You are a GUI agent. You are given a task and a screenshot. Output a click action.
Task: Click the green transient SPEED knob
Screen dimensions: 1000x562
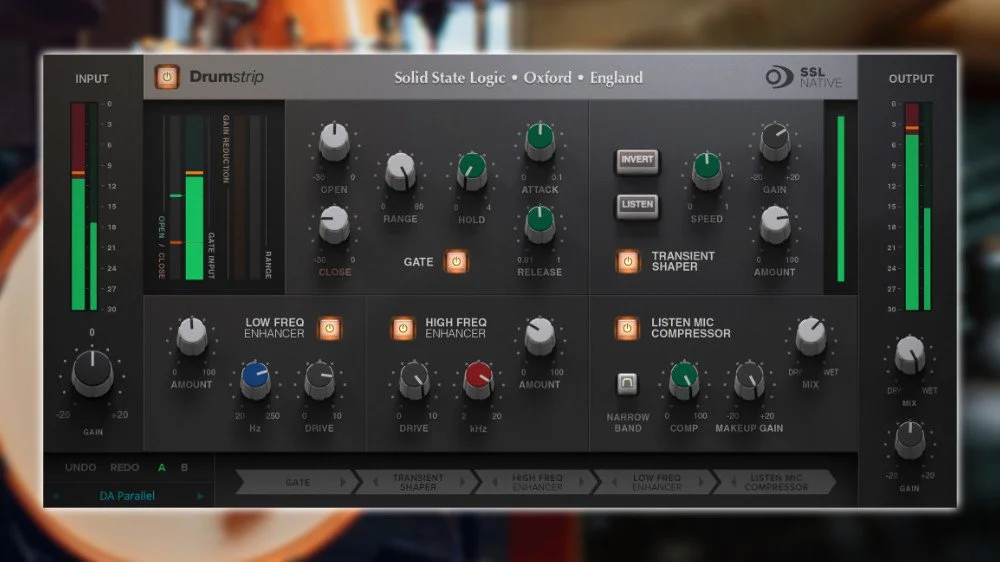pyautogui.click(x=707, y=171)
